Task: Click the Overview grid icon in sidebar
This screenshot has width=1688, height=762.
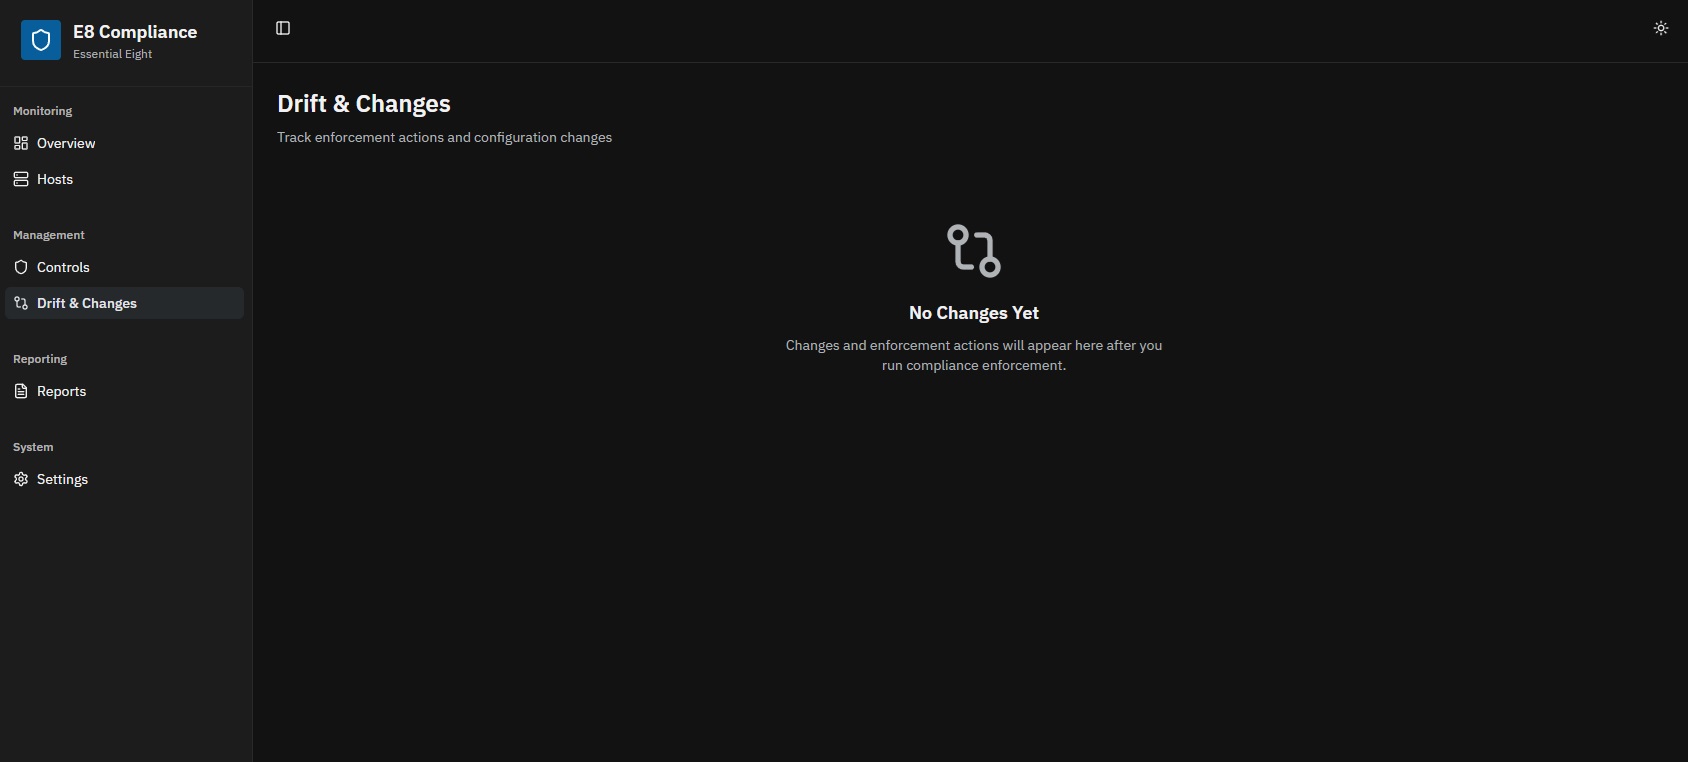Action: (21, 143)
